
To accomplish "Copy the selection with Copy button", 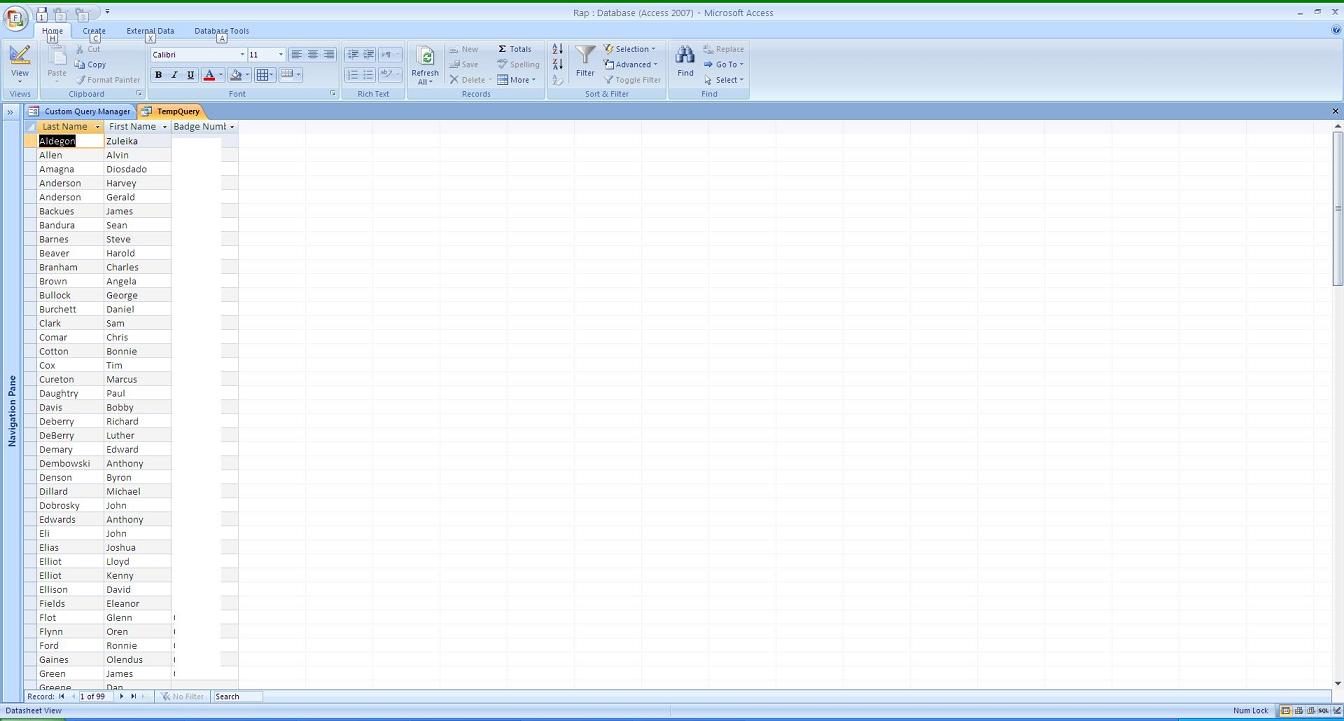I will [x=90, y=64].
